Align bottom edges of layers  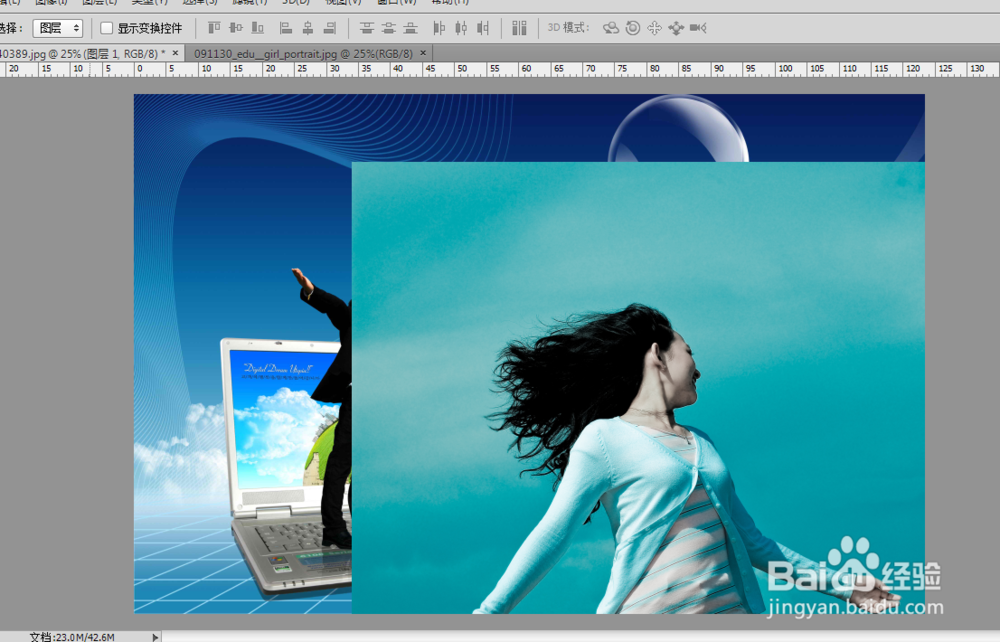tap(258, 28)
